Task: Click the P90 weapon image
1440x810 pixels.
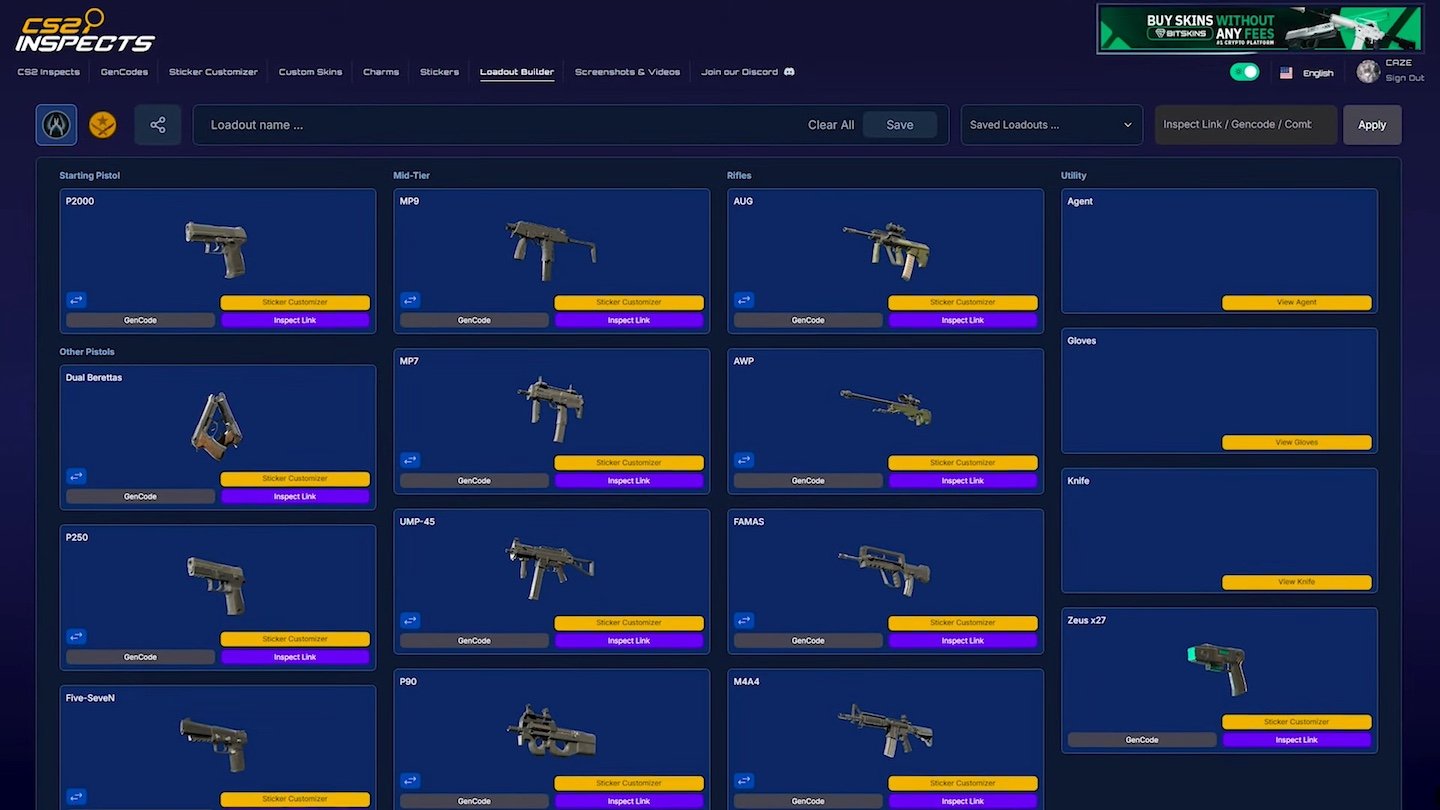Action: [551, 731]
